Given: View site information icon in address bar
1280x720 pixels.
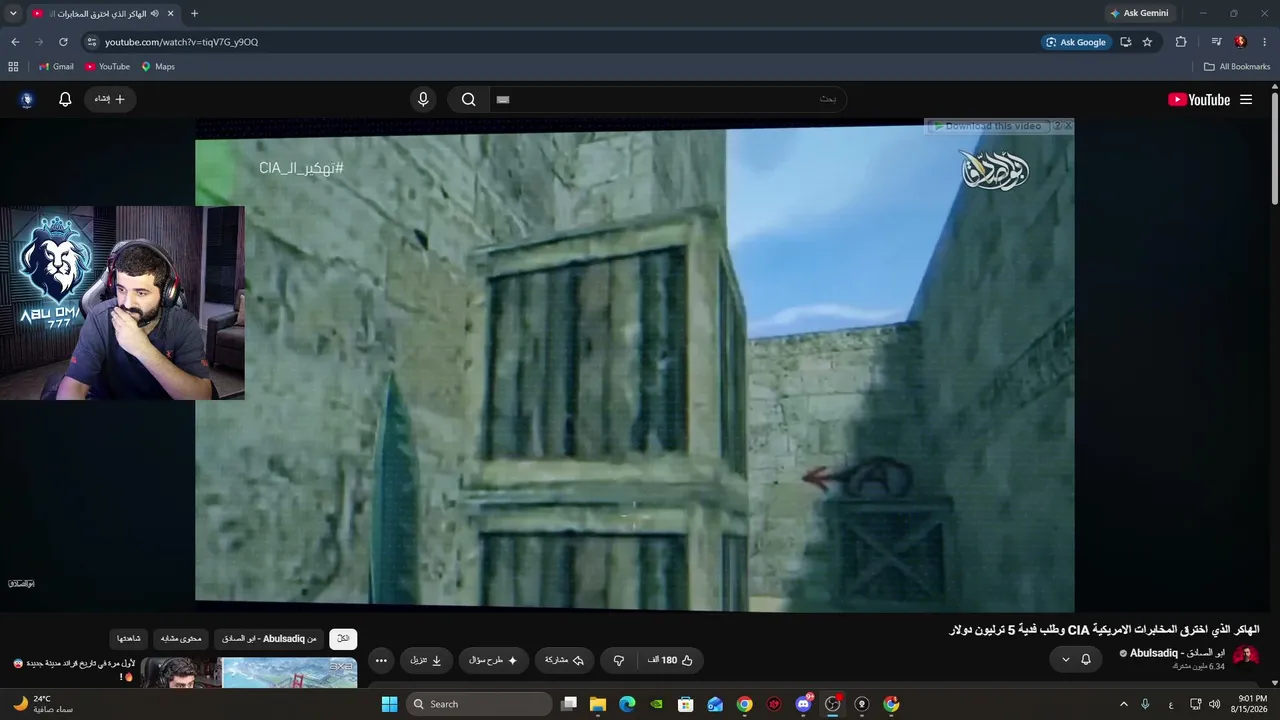Looking at the screenshot, I should coord(92,42).
